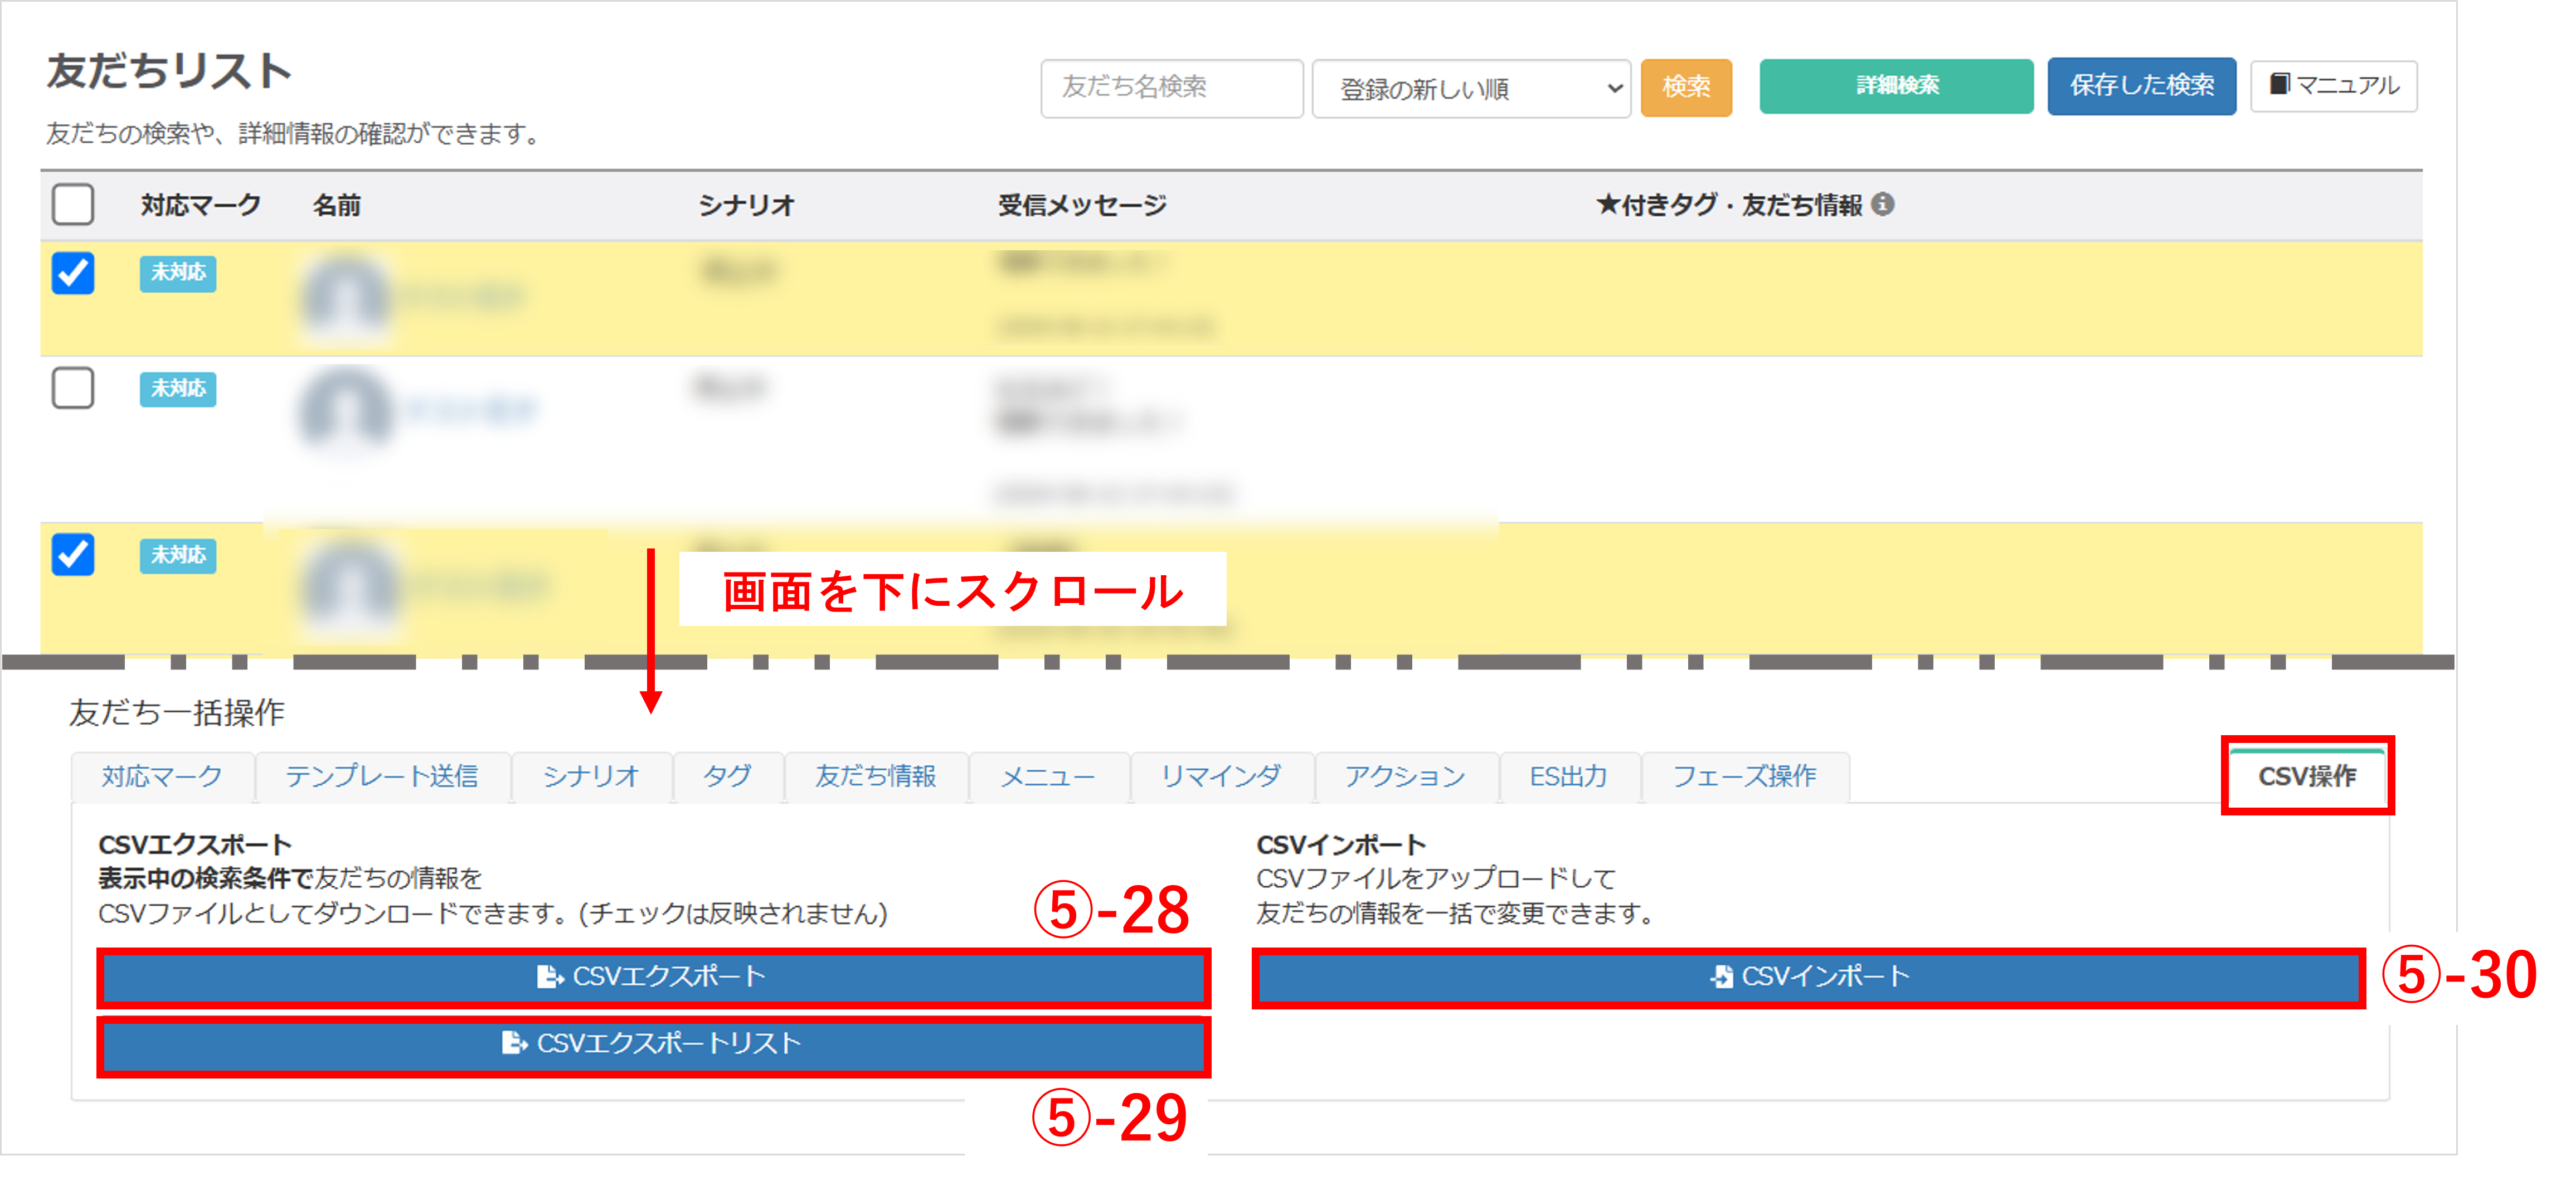Viewport: 2576px width, 1195px height.
Task: Select the テンプレート送信 tab
Action: (382, 776)
